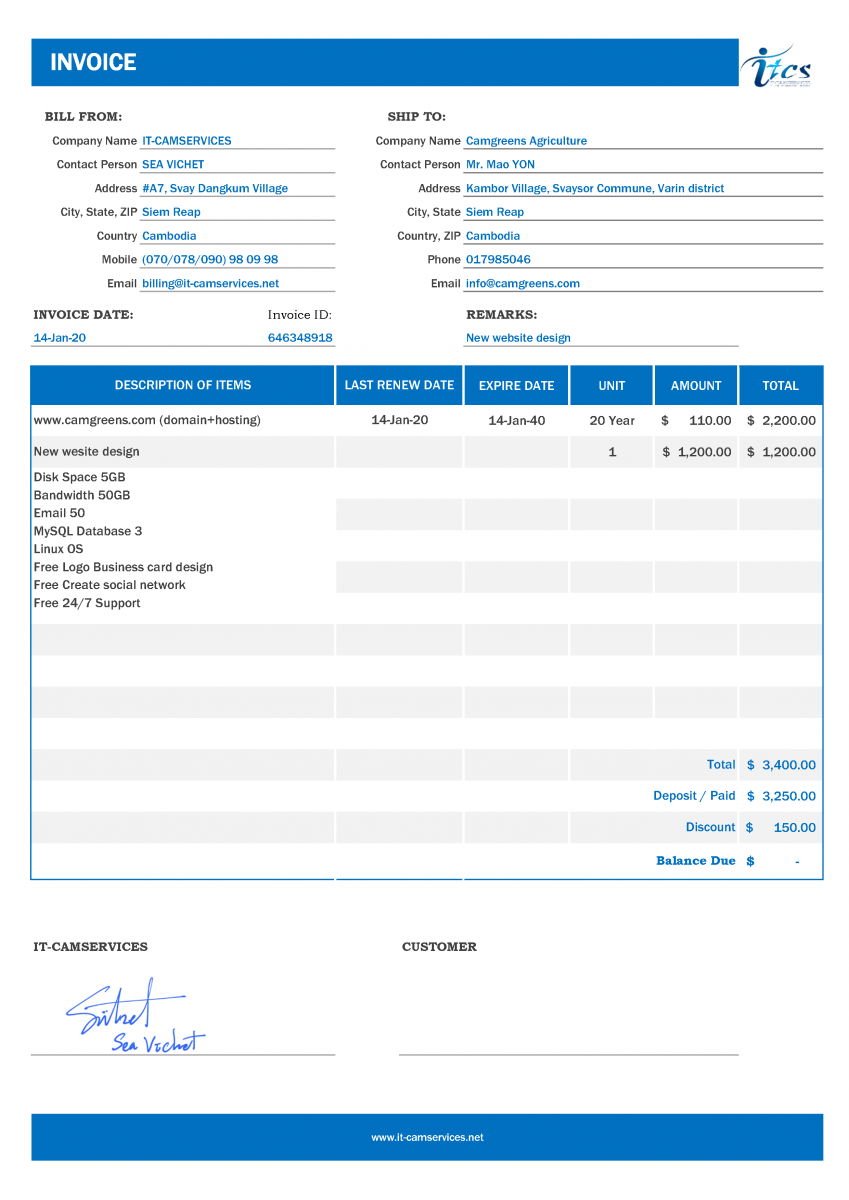Click the MySQL Database 3 line

pyautogui.click(x=88, y=531)
